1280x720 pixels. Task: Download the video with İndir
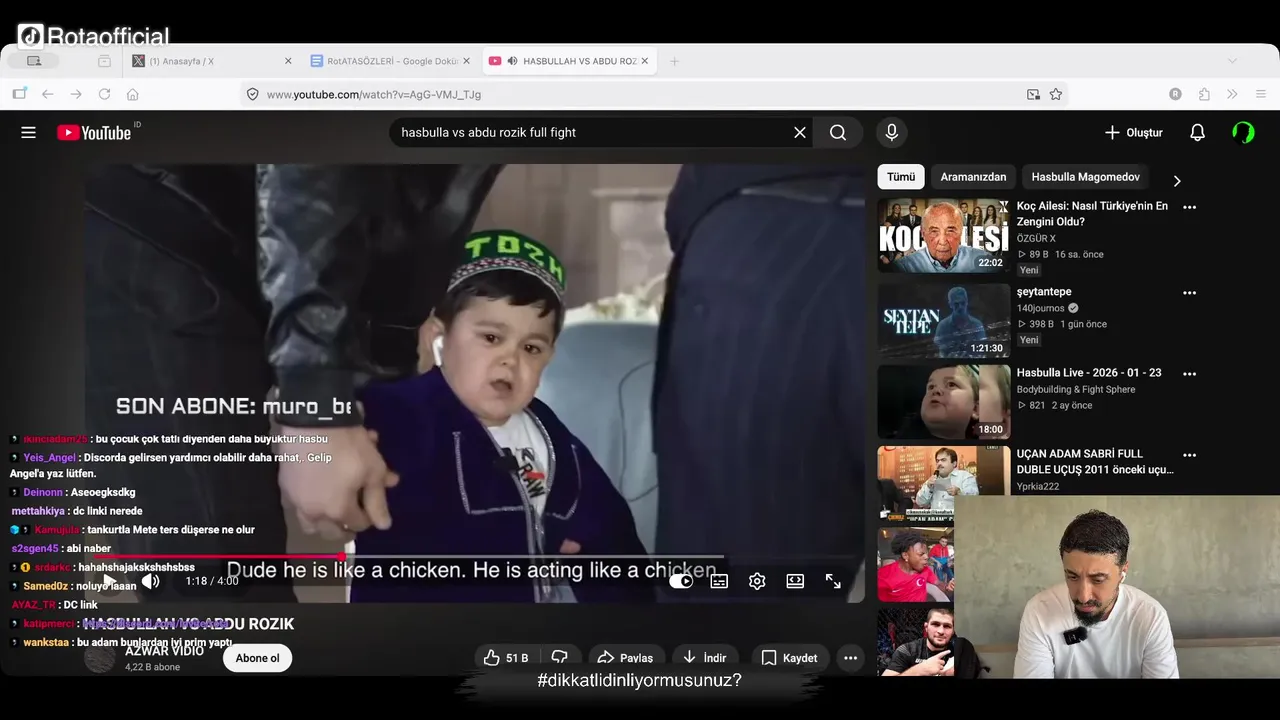coord(704,658)
